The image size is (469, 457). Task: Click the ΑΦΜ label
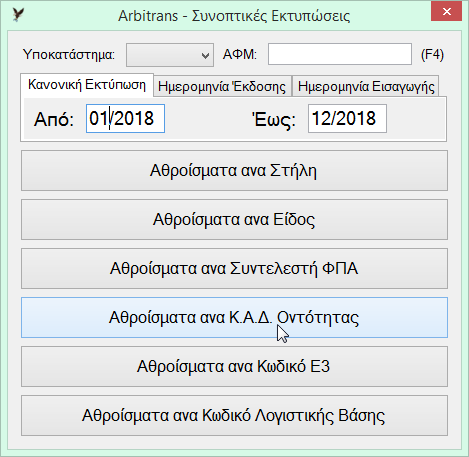tap(240, 54)
